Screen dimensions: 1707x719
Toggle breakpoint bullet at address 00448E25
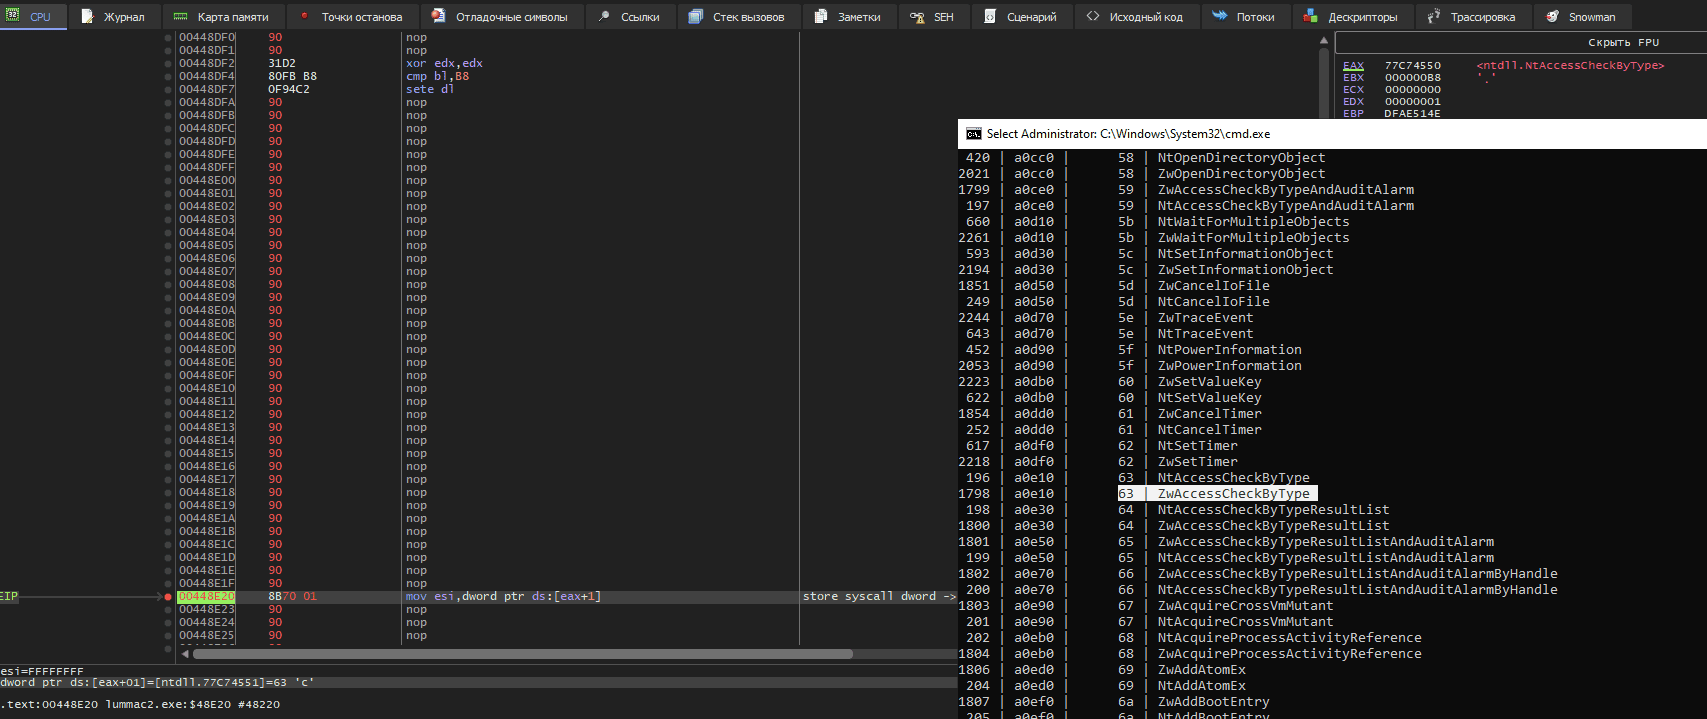[x=168, y=635]
